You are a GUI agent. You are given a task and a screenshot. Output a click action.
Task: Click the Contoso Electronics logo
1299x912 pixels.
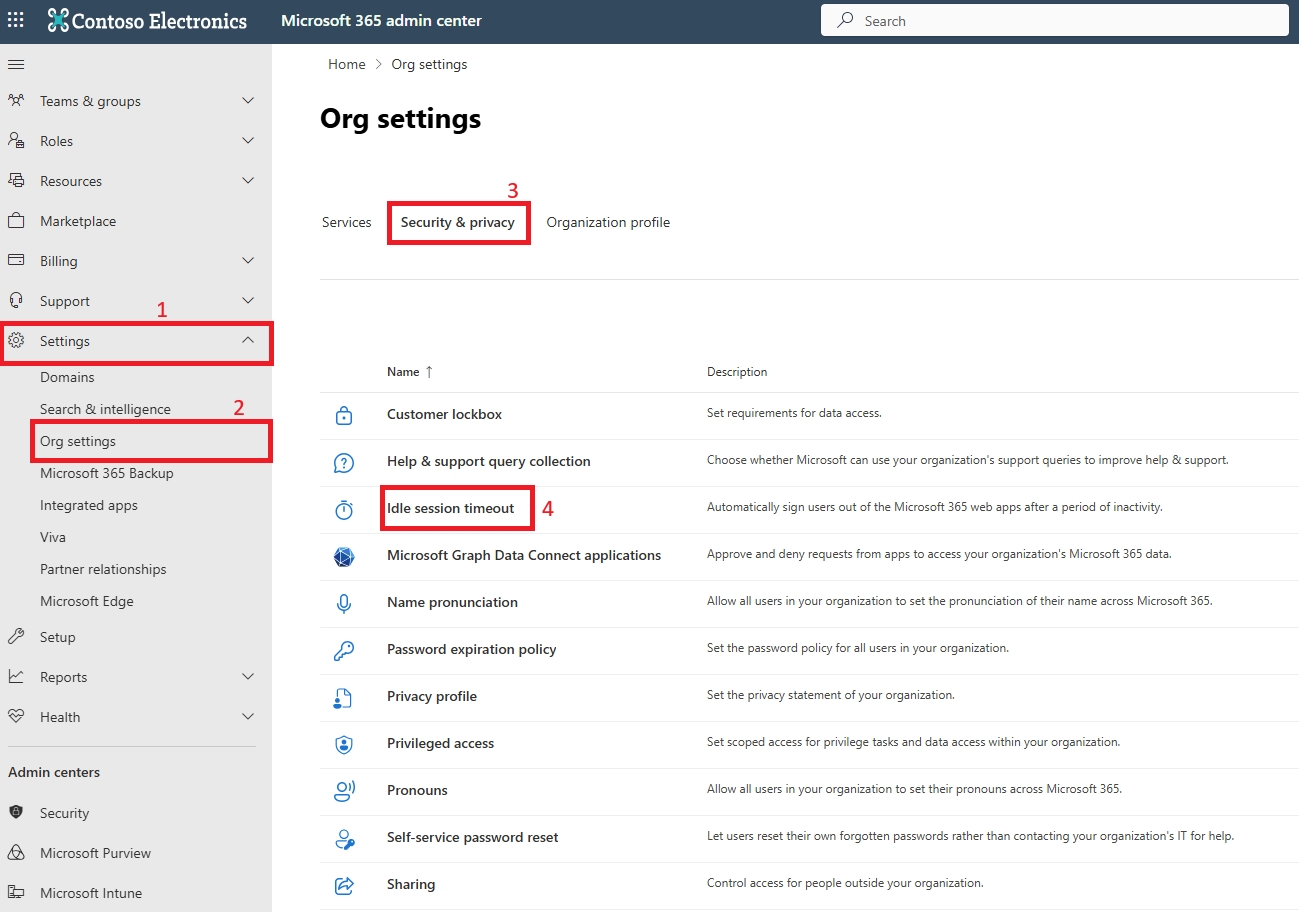coord(147,20)
